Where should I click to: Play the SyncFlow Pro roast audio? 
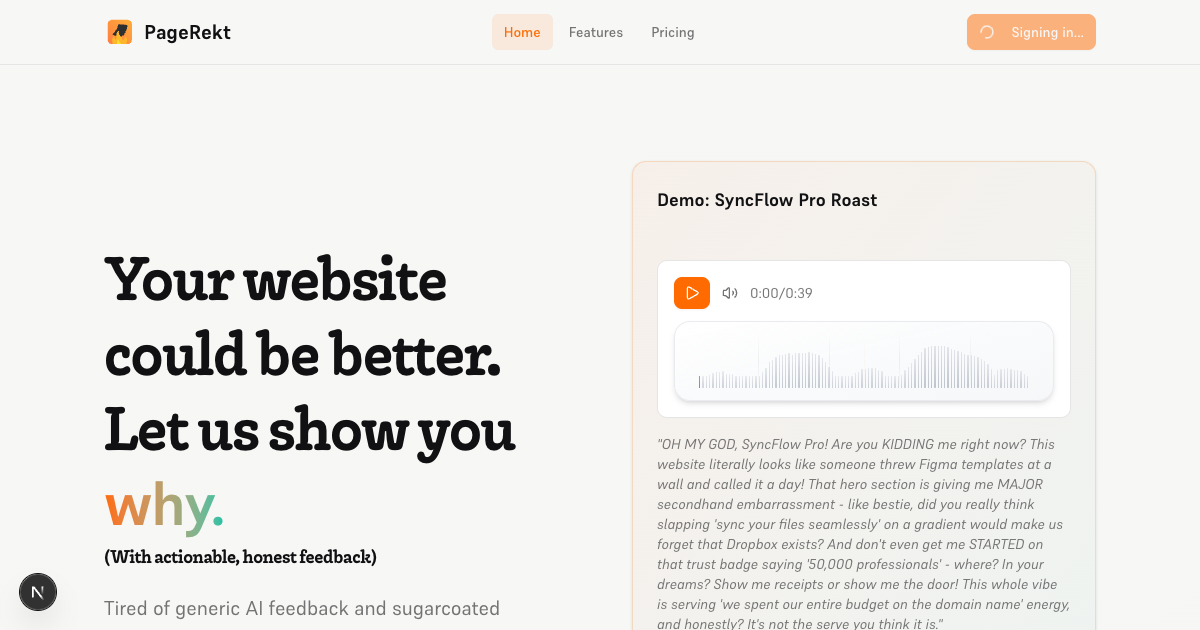point(691,293)
